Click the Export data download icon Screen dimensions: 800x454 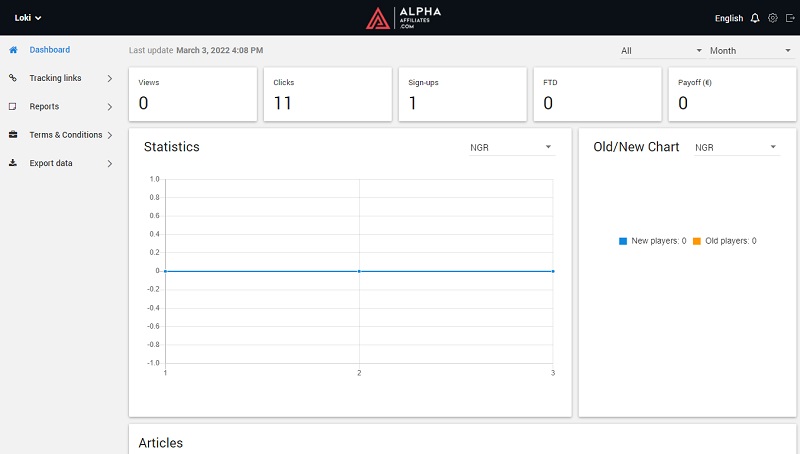pyautogui.click(x=13, y=163)
